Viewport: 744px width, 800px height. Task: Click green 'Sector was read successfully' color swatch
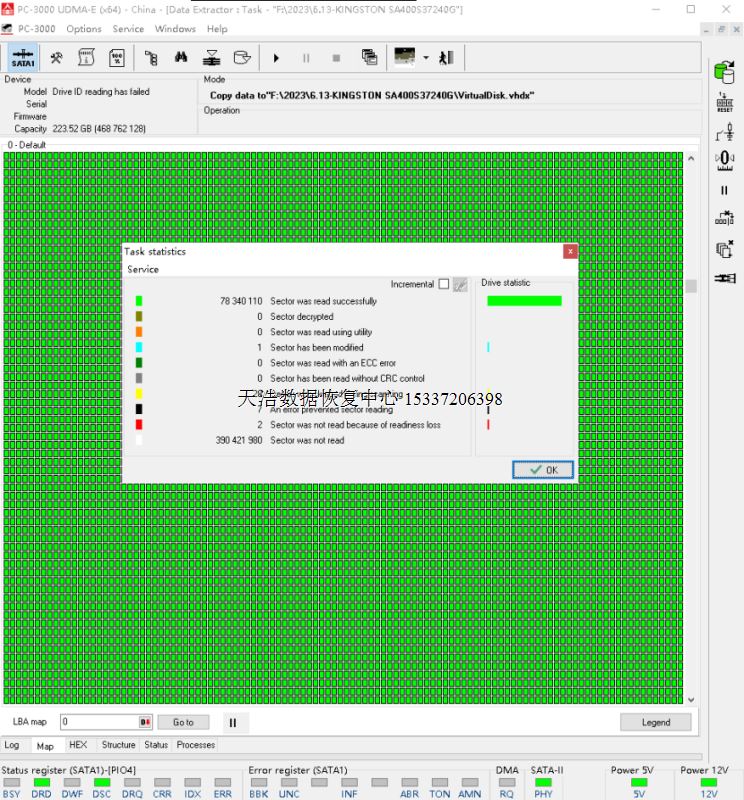[x=139, y=301]
